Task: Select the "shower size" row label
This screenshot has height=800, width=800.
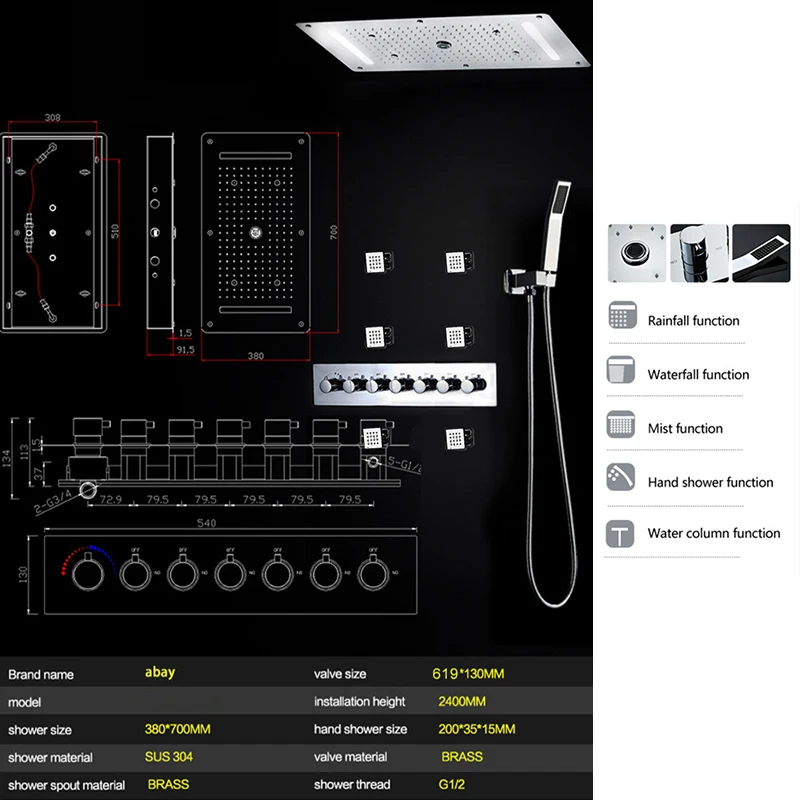Action: 40,730
